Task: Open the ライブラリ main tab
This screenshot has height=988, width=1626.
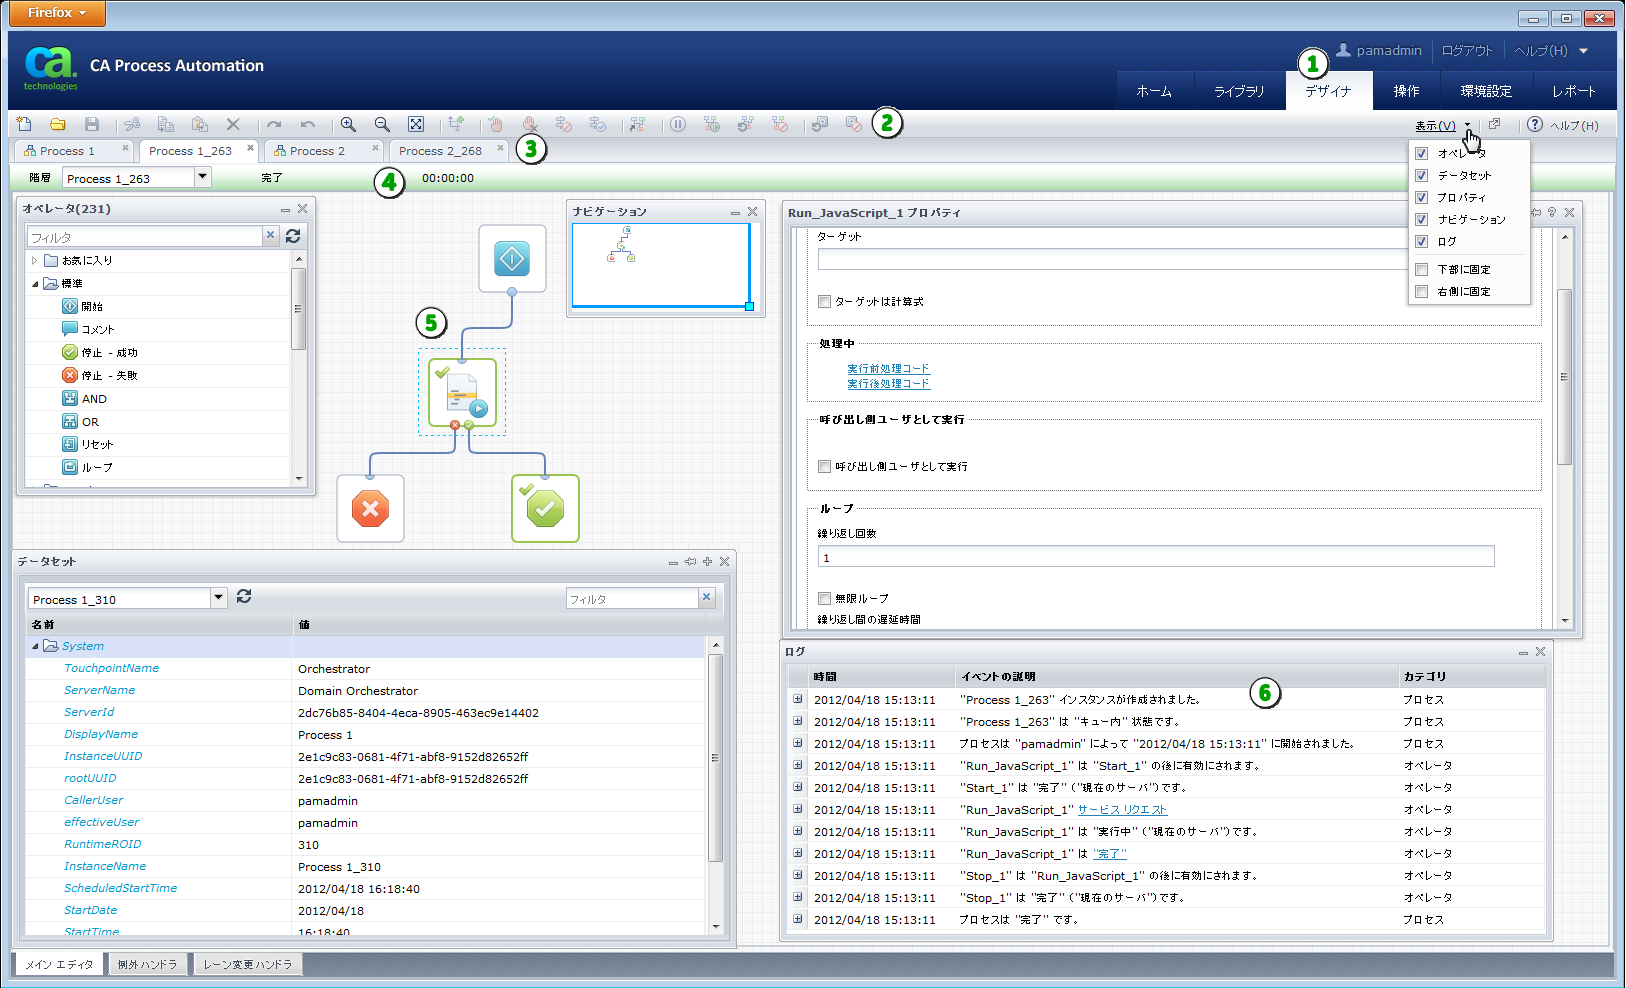Action: point(1239,91)
